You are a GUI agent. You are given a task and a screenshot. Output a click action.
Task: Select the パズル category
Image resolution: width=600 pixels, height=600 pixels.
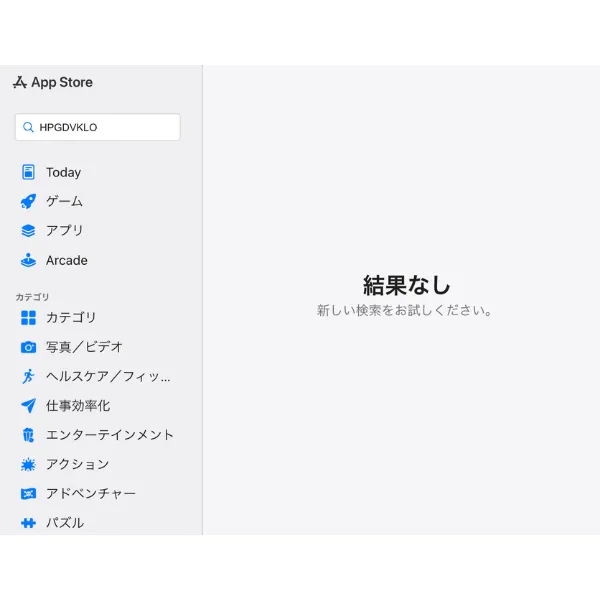tap(65, 523)
